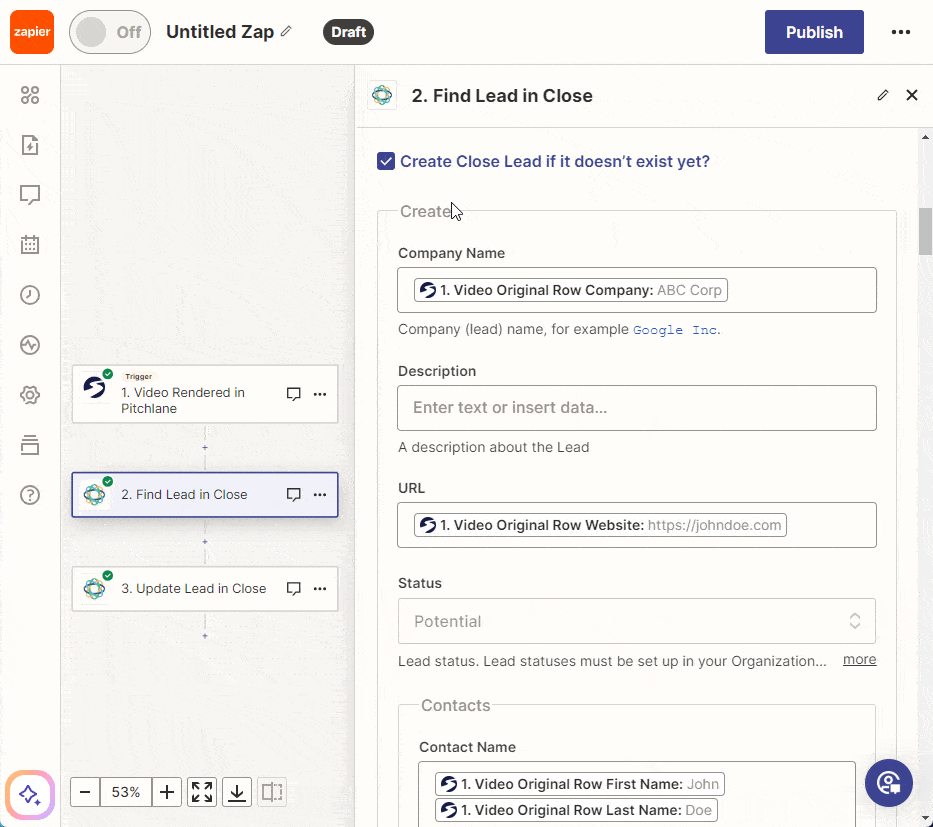Open advanced settings gear icon
Image resolution: width=933 pixels, height=827 pixels.
coord(30,394)
